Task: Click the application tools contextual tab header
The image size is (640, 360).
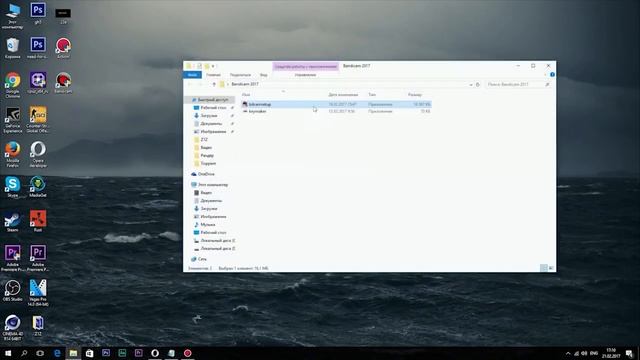Action: click(x=306, y=66)
